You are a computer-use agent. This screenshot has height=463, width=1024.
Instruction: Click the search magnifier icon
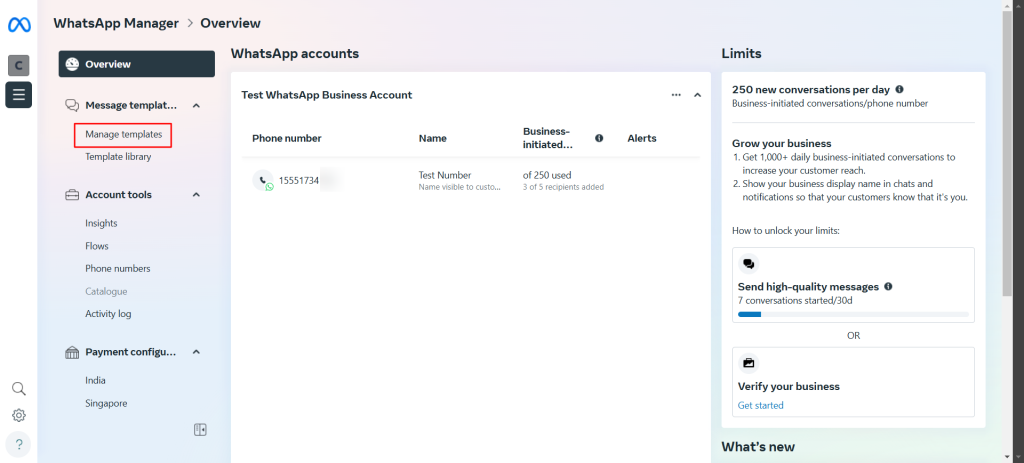click(x=19, y=389)
